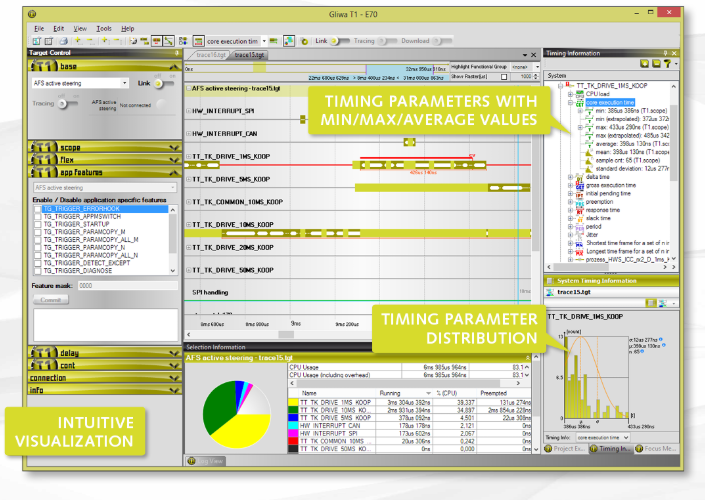Click the red-green bars icon in the toolbar
This screenshot has height=500, width=705.
point(156,41)
